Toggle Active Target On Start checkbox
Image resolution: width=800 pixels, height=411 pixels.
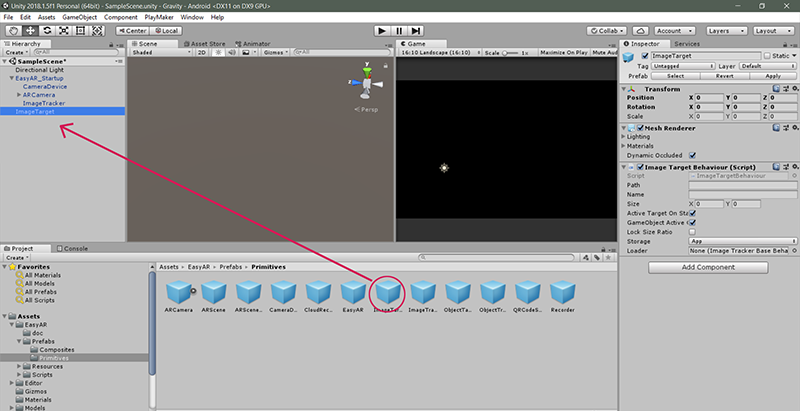point(692,213)
